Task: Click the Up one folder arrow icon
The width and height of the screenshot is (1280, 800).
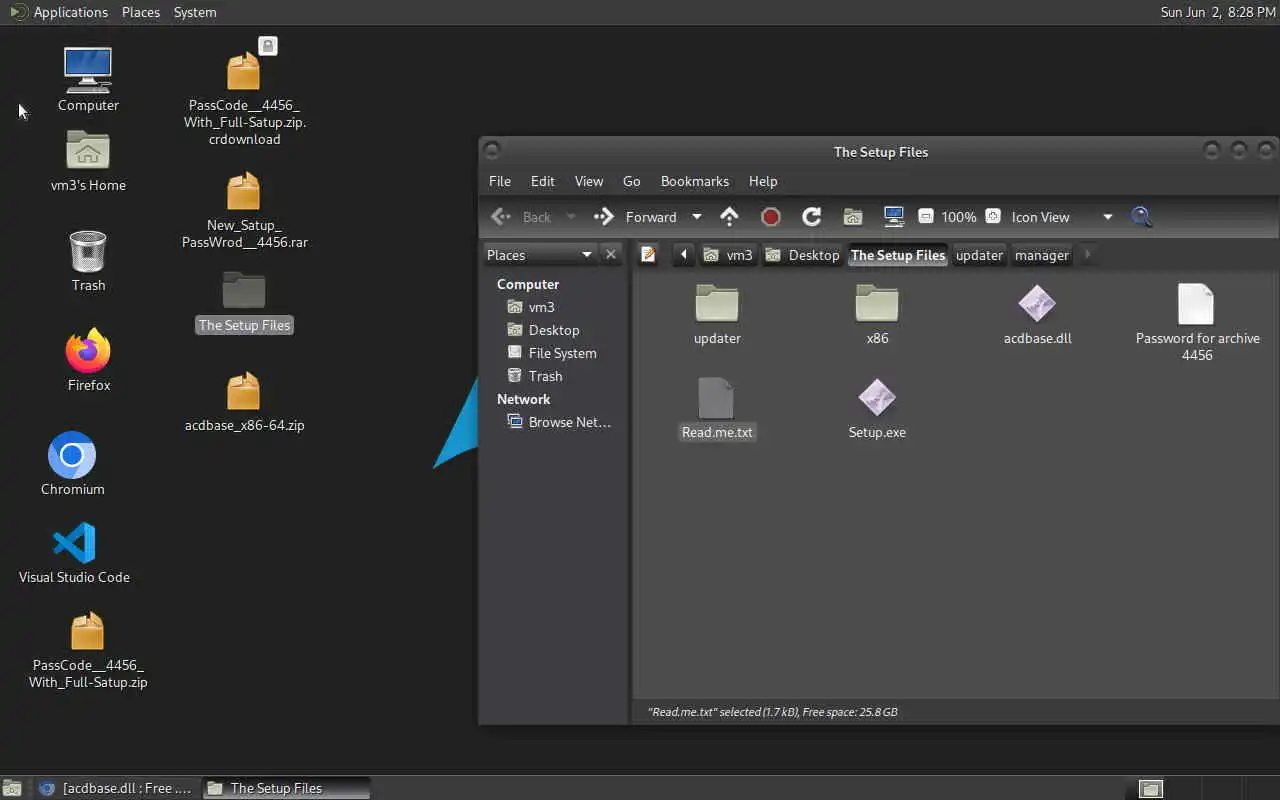Action: (730, 217)
